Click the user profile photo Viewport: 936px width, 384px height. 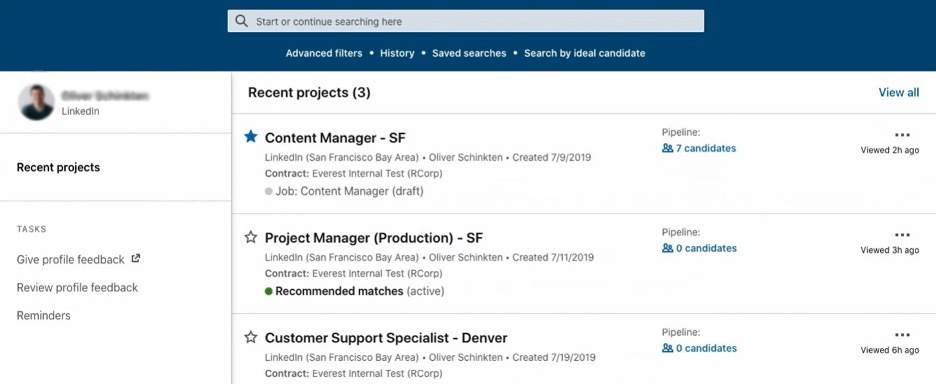(x=37, y=102)
